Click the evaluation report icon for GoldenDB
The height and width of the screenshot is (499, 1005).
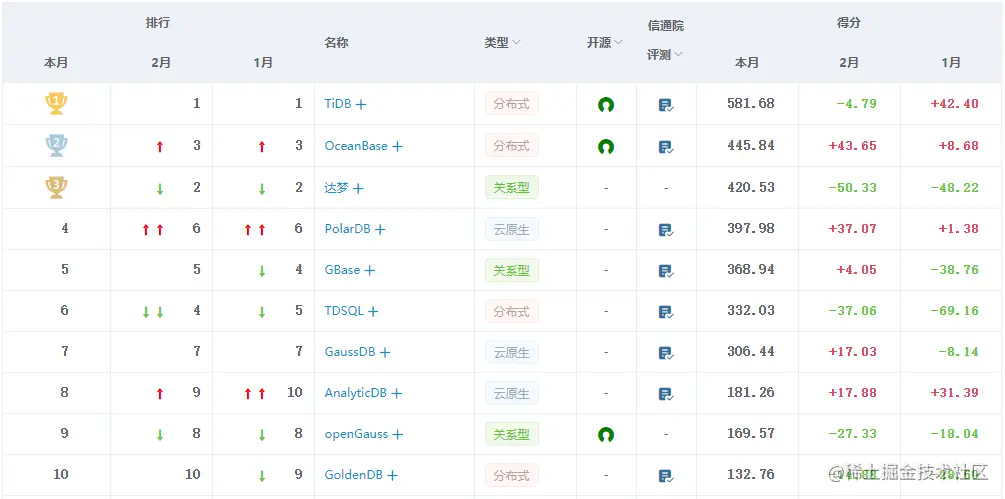point(666,475)
